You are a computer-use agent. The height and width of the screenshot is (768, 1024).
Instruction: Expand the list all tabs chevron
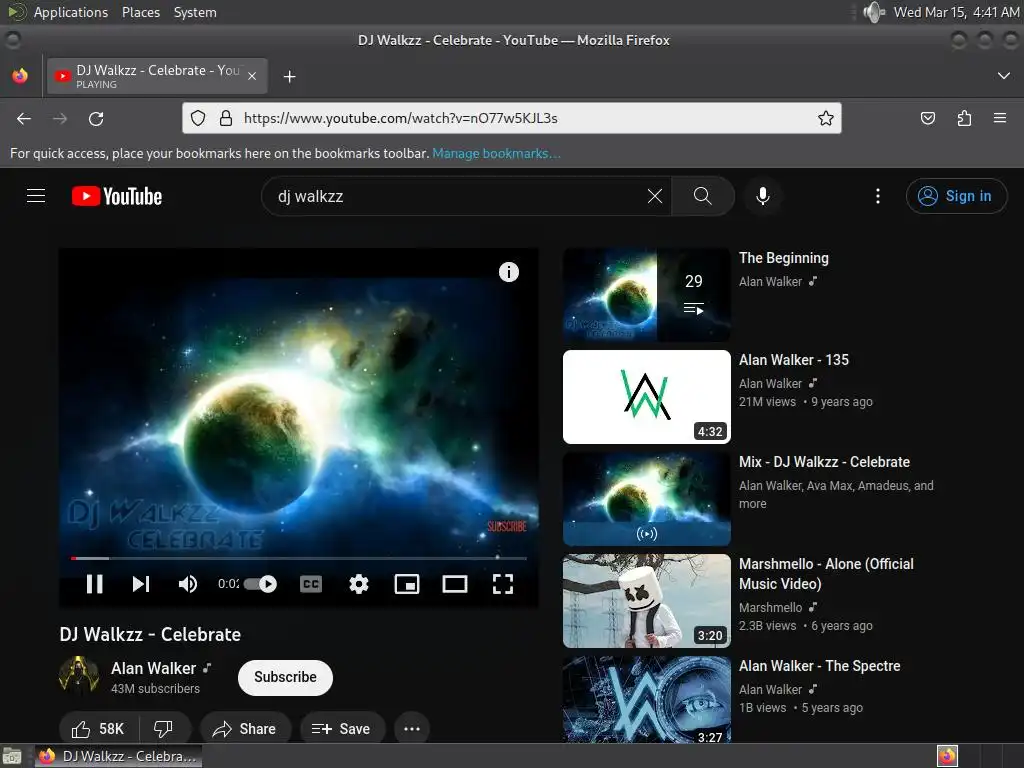pos(1004,76)
